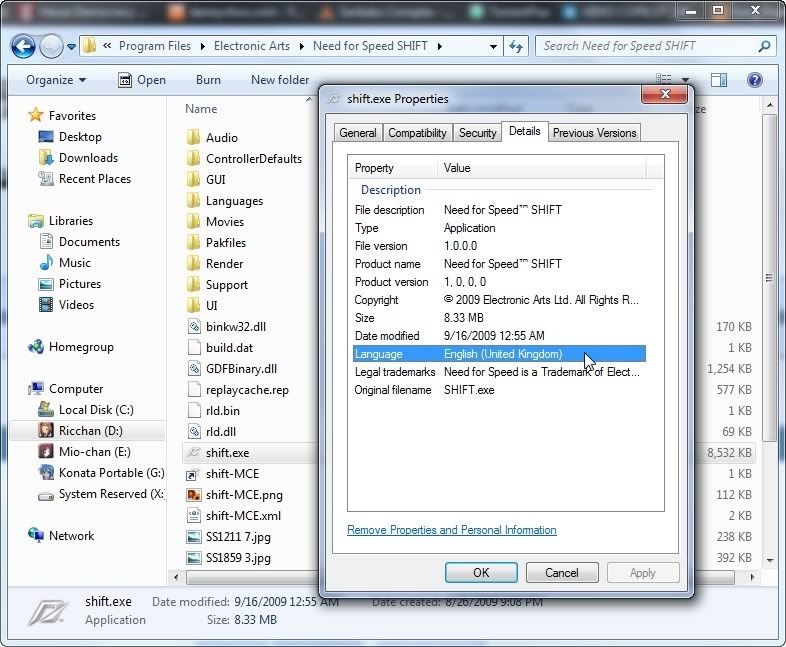Switch to the Compatibility tab
The image size is (786, 647).
click(417, 133)
